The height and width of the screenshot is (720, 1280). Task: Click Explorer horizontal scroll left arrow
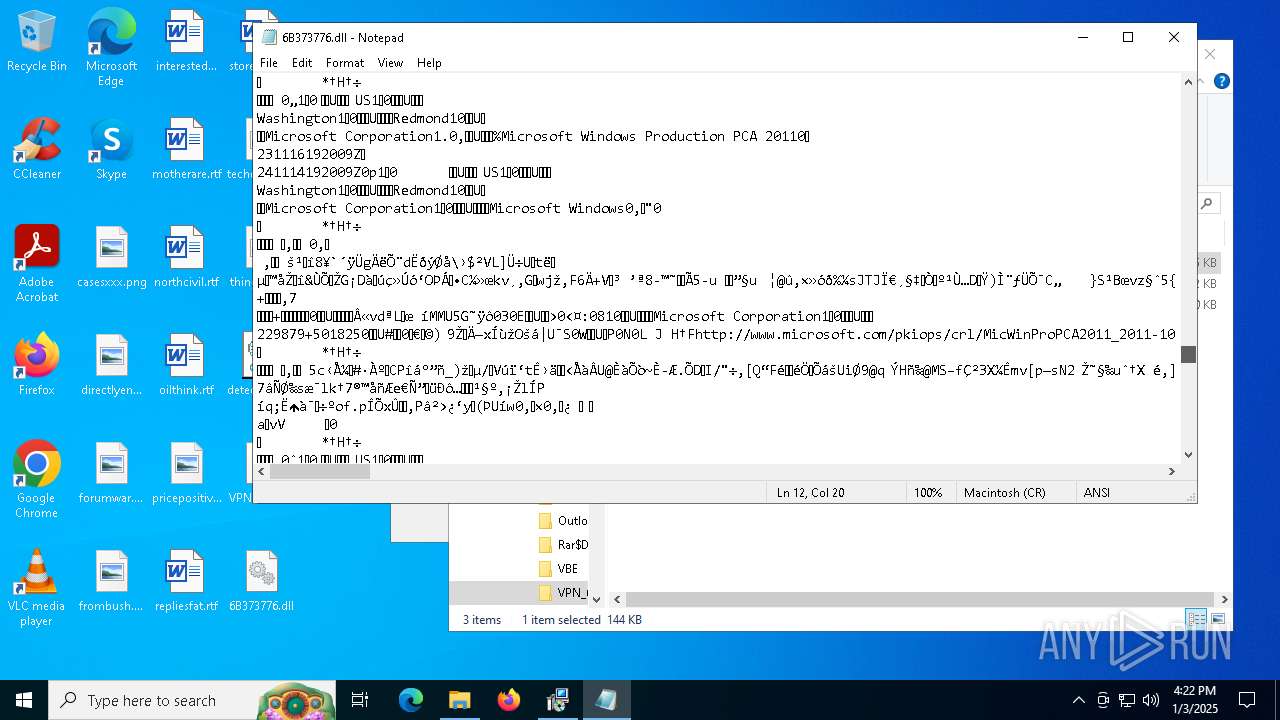[x=617, y=599]
